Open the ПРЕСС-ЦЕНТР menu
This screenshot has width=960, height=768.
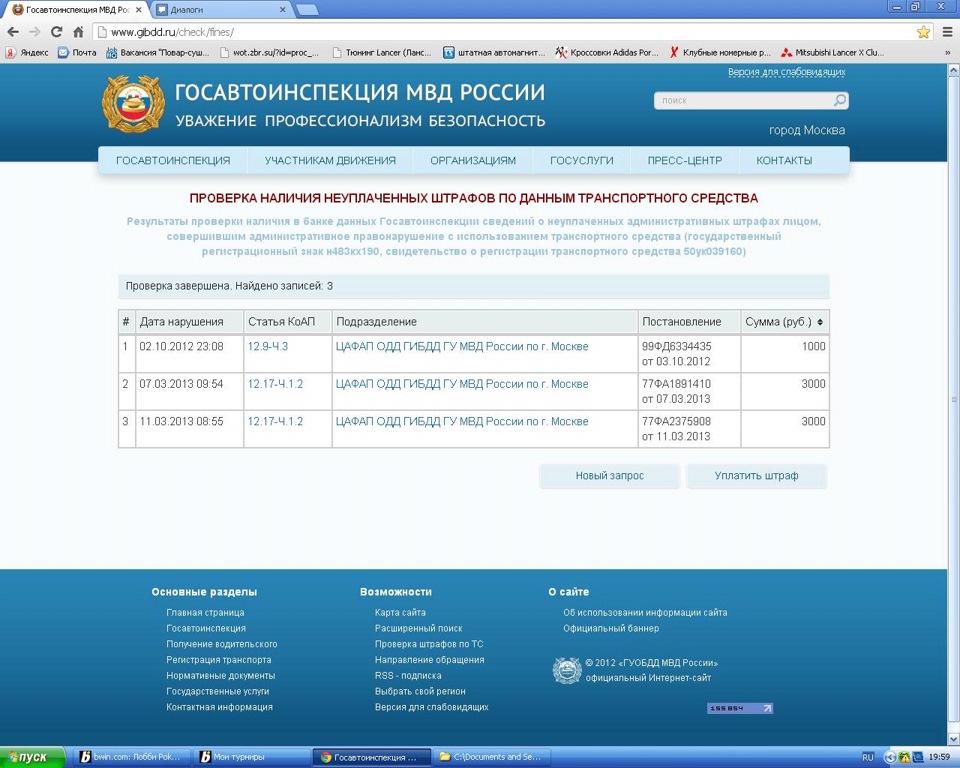click(684, 160)
